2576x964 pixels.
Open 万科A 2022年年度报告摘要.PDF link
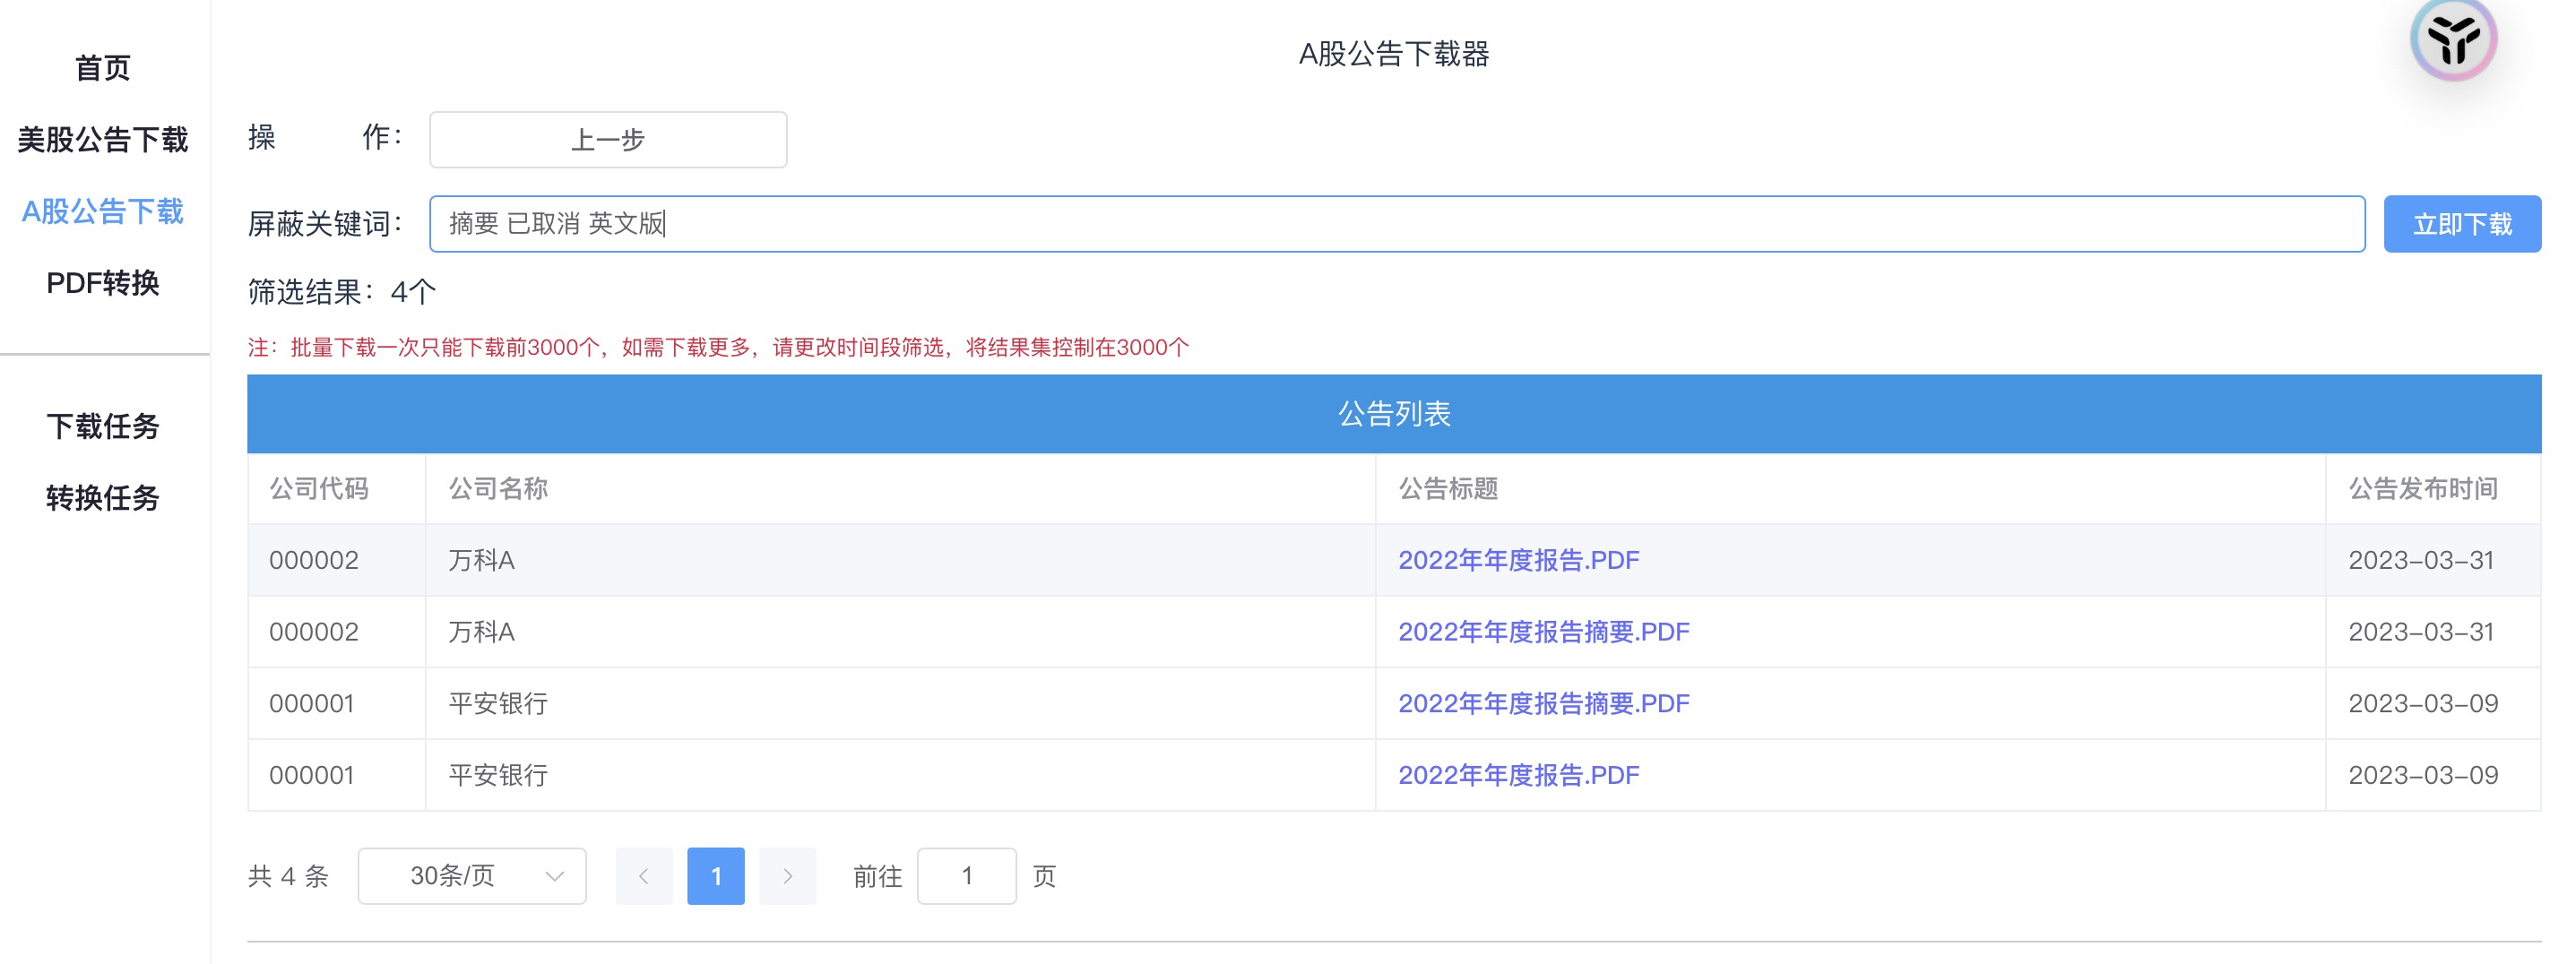coord(1543,632)
